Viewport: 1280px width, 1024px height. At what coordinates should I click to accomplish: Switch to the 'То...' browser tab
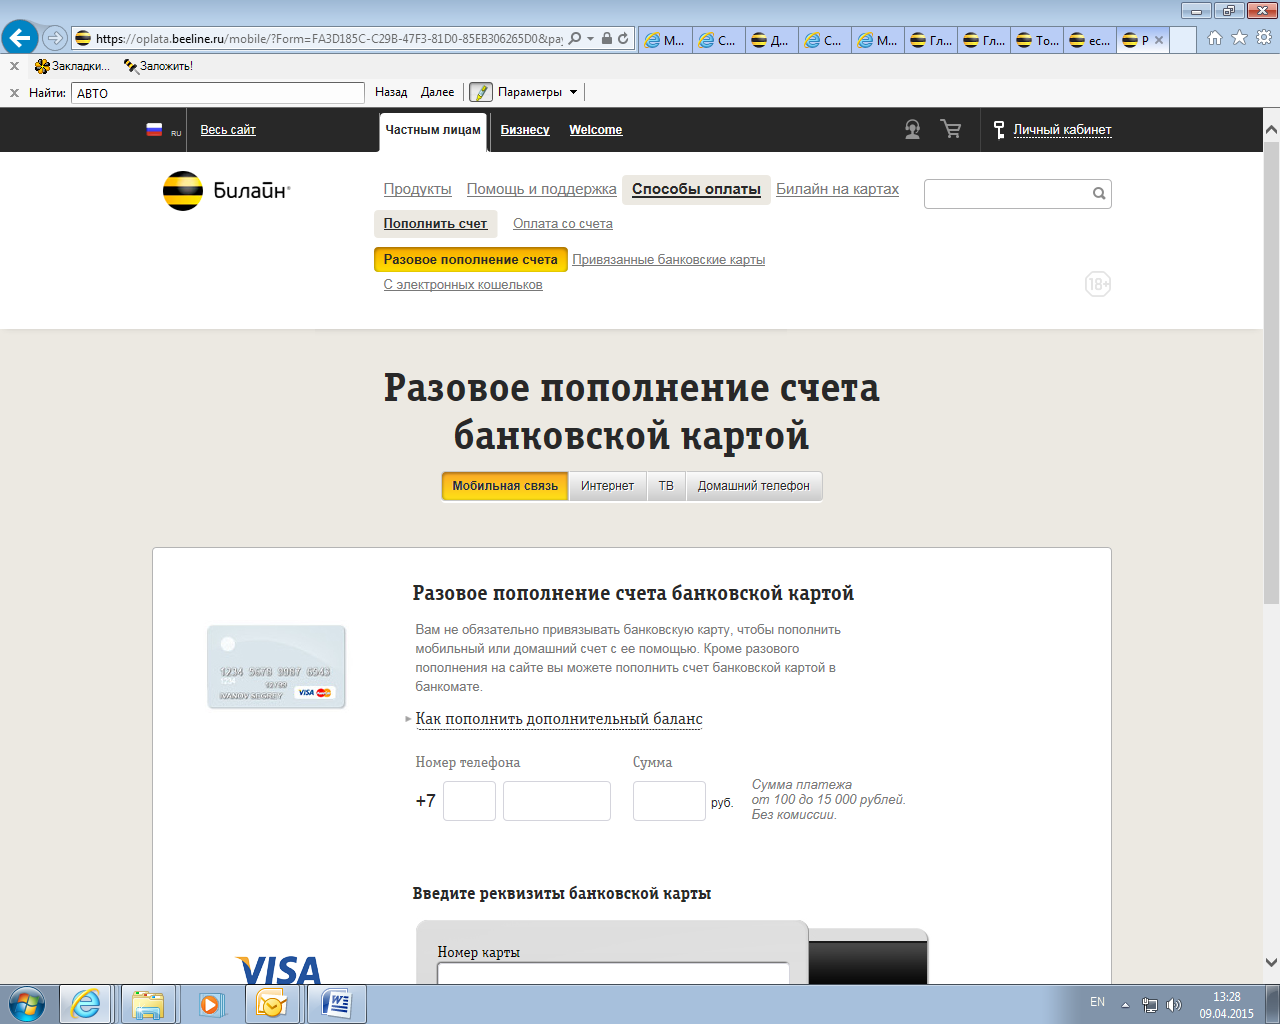point(1037,40)
